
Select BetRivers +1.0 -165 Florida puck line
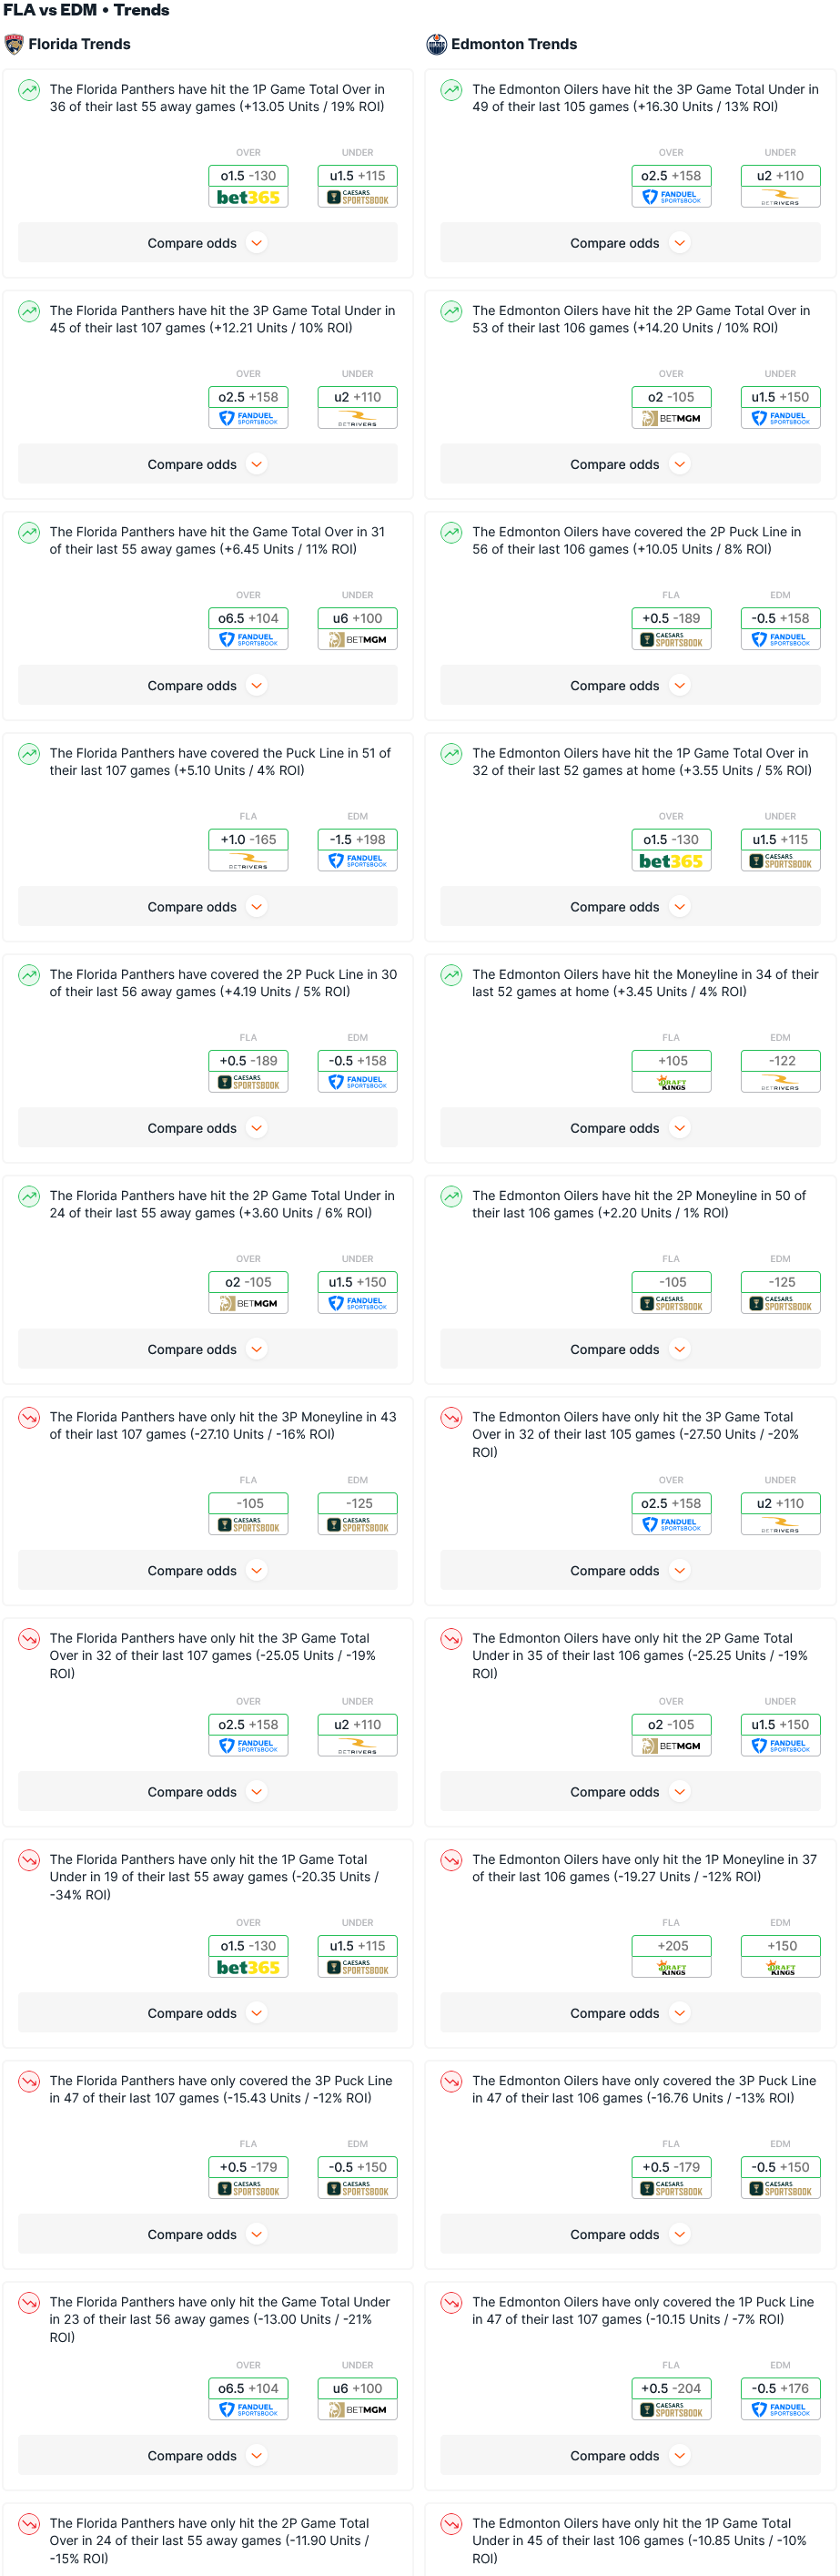pos(248,850)
